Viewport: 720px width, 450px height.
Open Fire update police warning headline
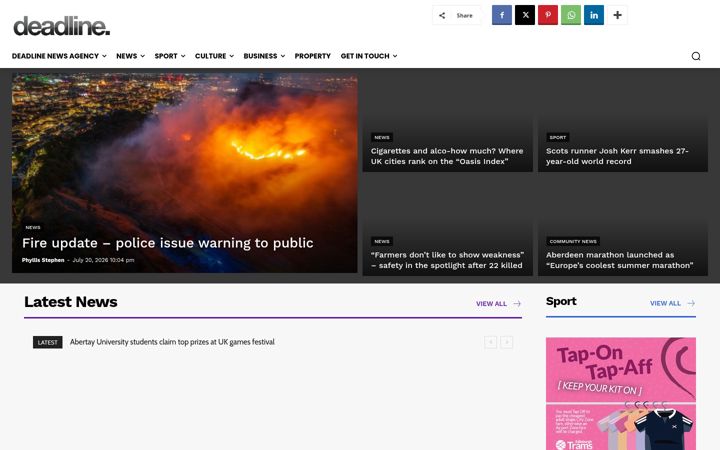point(168,243)
